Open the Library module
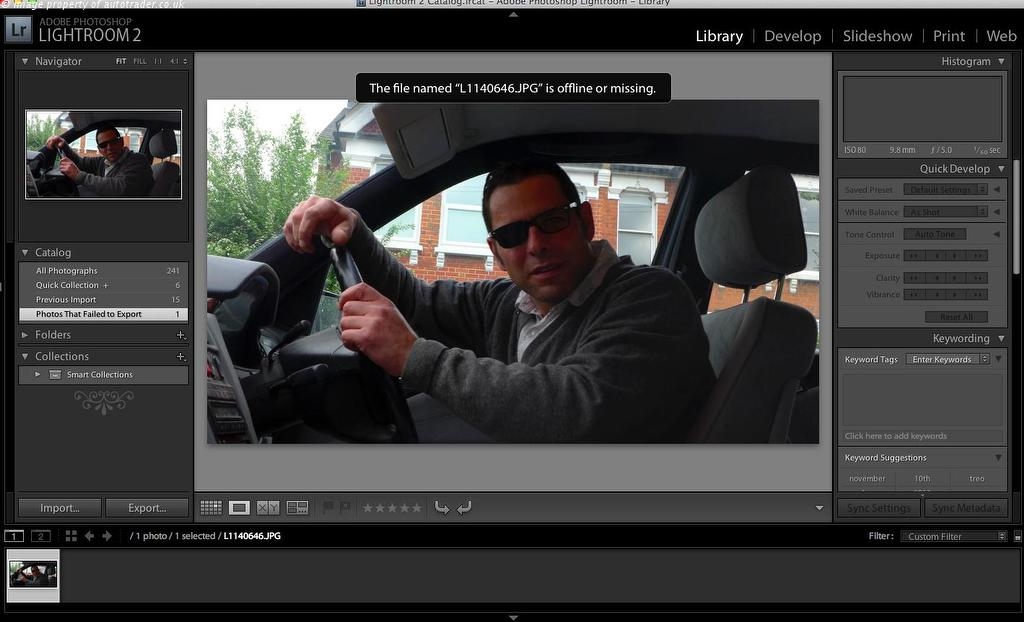This screenshot has height=622, width=1024. [x=719, y=36]
